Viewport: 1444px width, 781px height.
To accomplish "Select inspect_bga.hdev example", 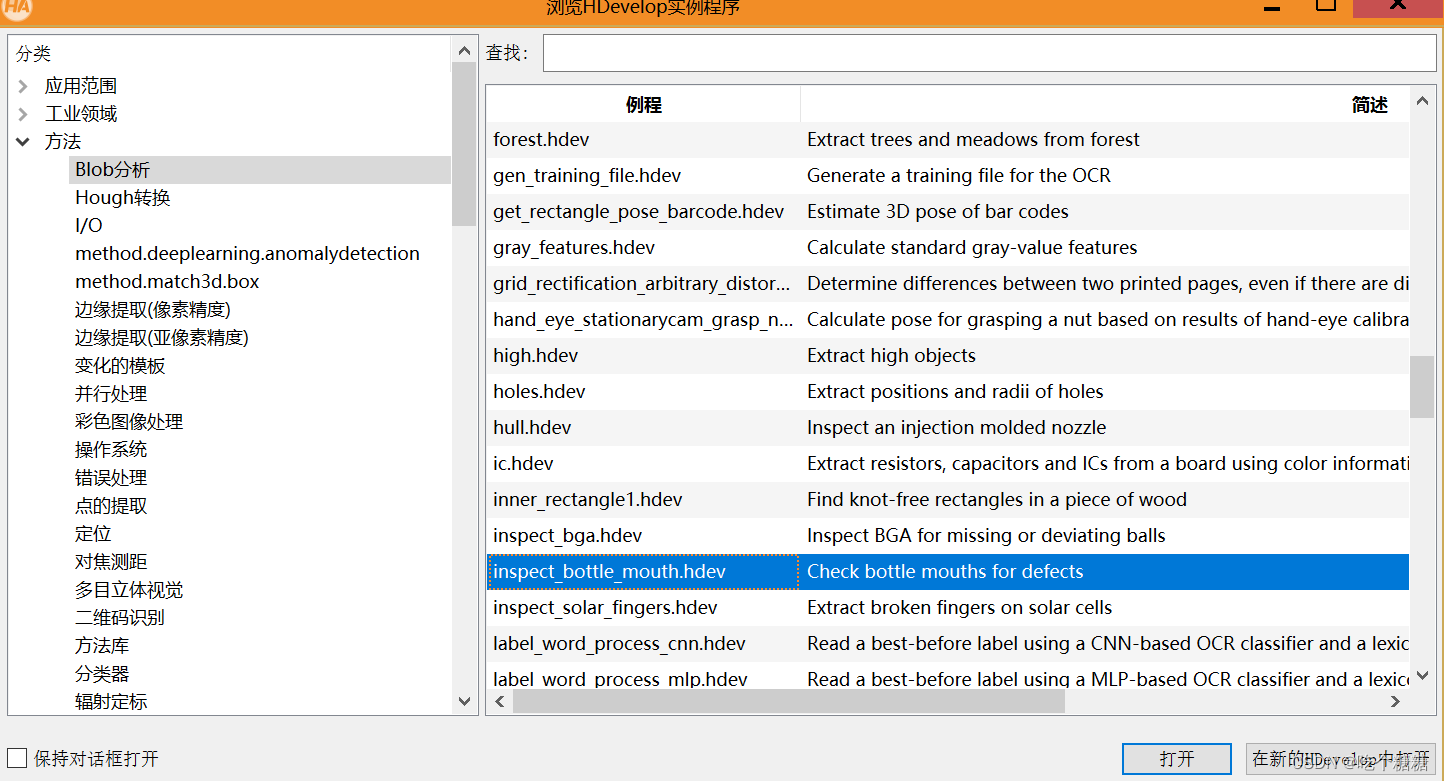I will tap(567, 536).
